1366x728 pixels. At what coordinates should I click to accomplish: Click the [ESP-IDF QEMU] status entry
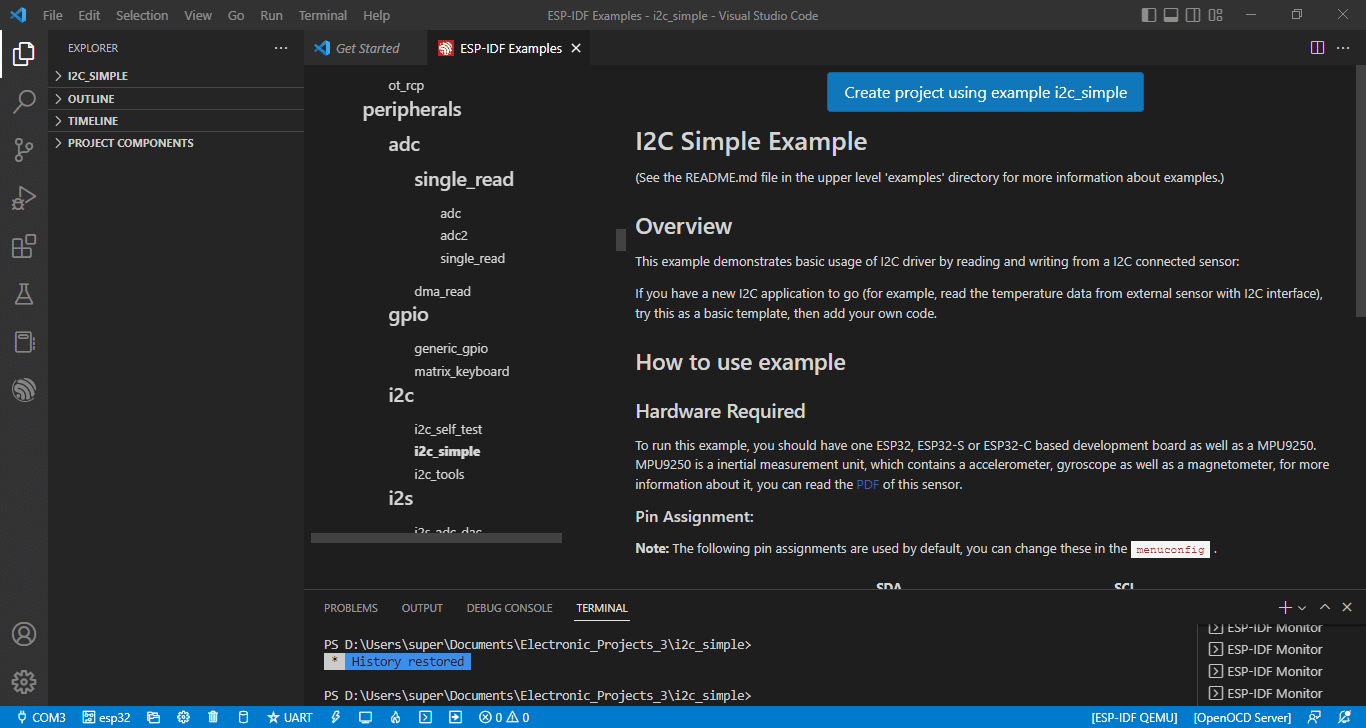coord(1134,717)
